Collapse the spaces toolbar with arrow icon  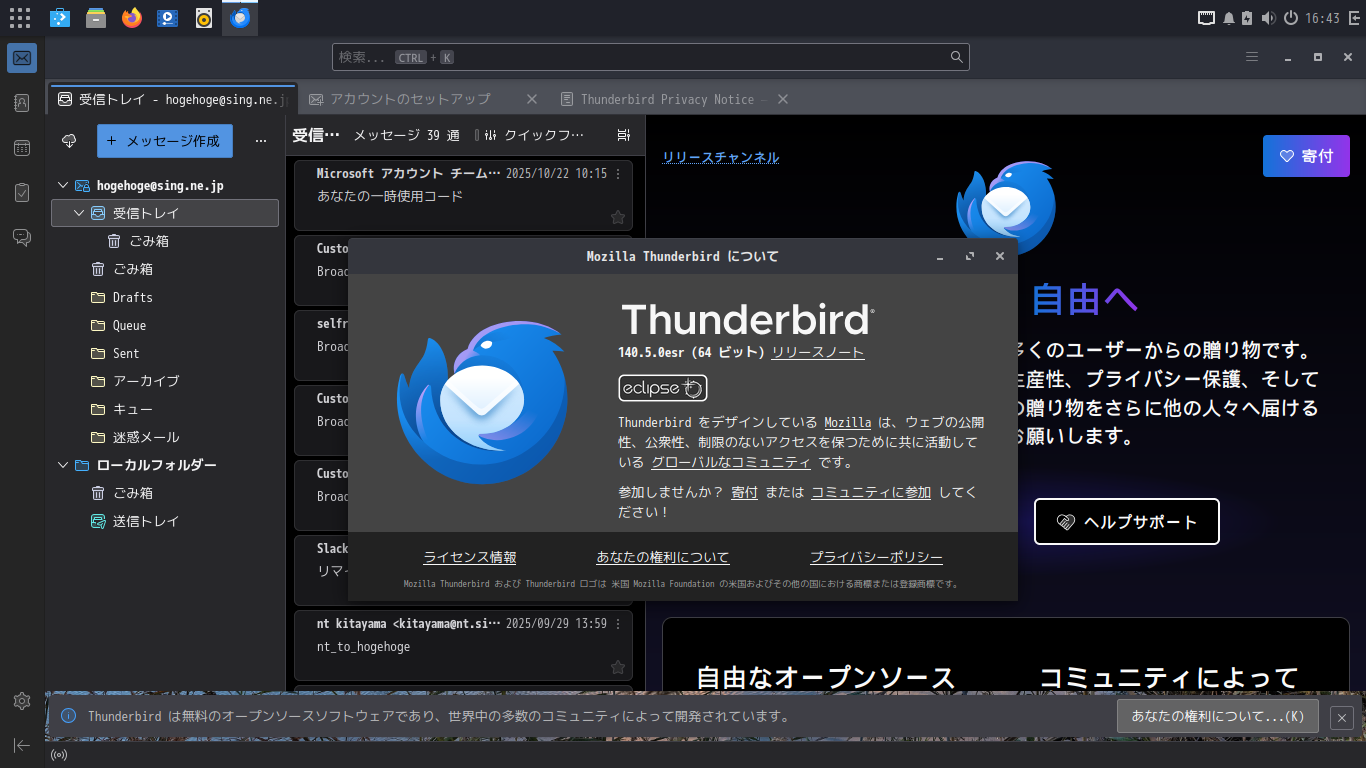[x=22, y=745]
